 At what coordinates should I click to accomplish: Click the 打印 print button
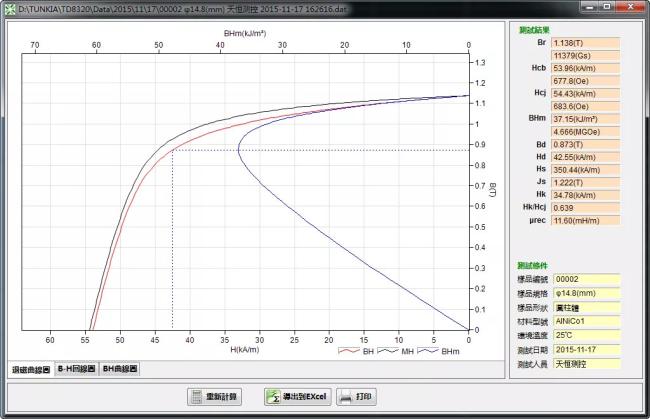(357, 397)
